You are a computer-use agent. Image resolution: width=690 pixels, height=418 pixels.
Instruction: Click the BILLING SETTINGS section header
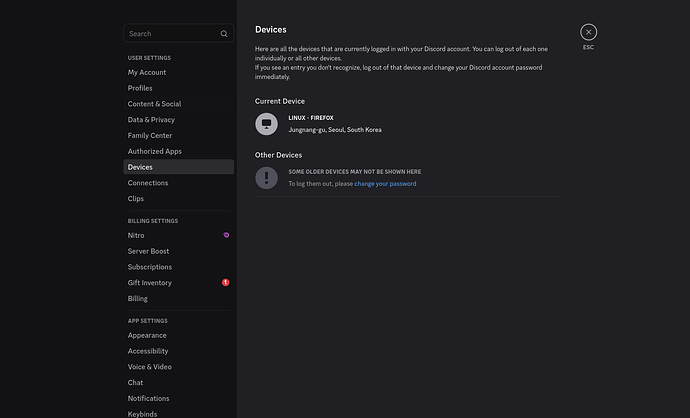point(153,221)
